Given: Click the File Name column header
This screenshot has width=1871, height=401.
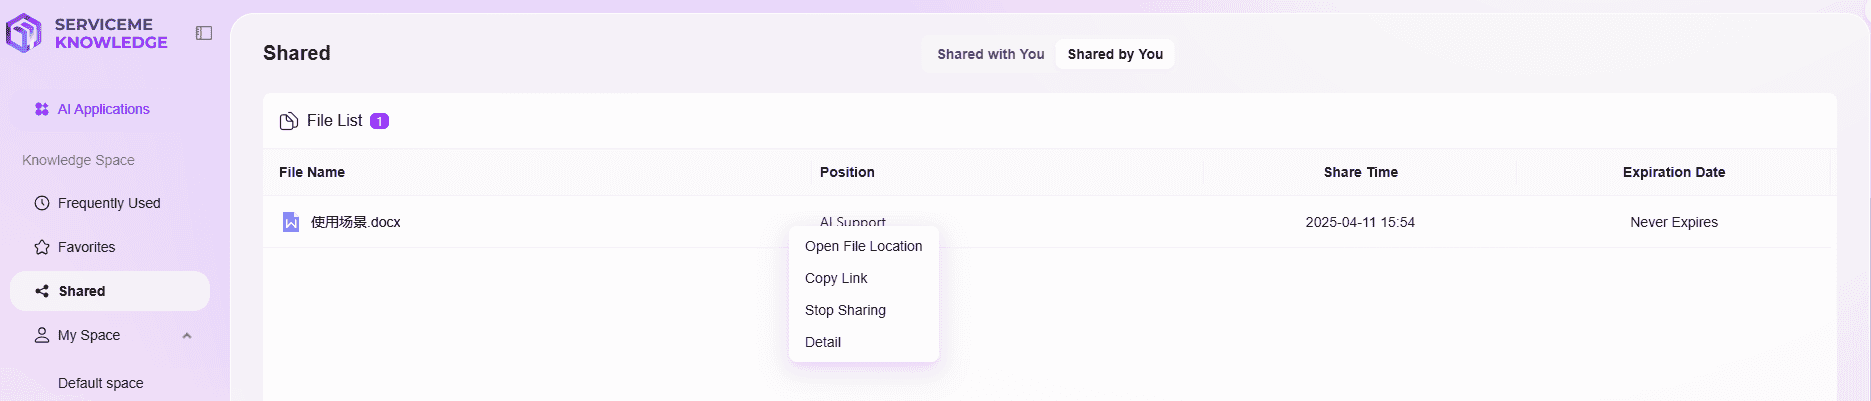Looking at the screenshot, I should [x=312, y=172].
